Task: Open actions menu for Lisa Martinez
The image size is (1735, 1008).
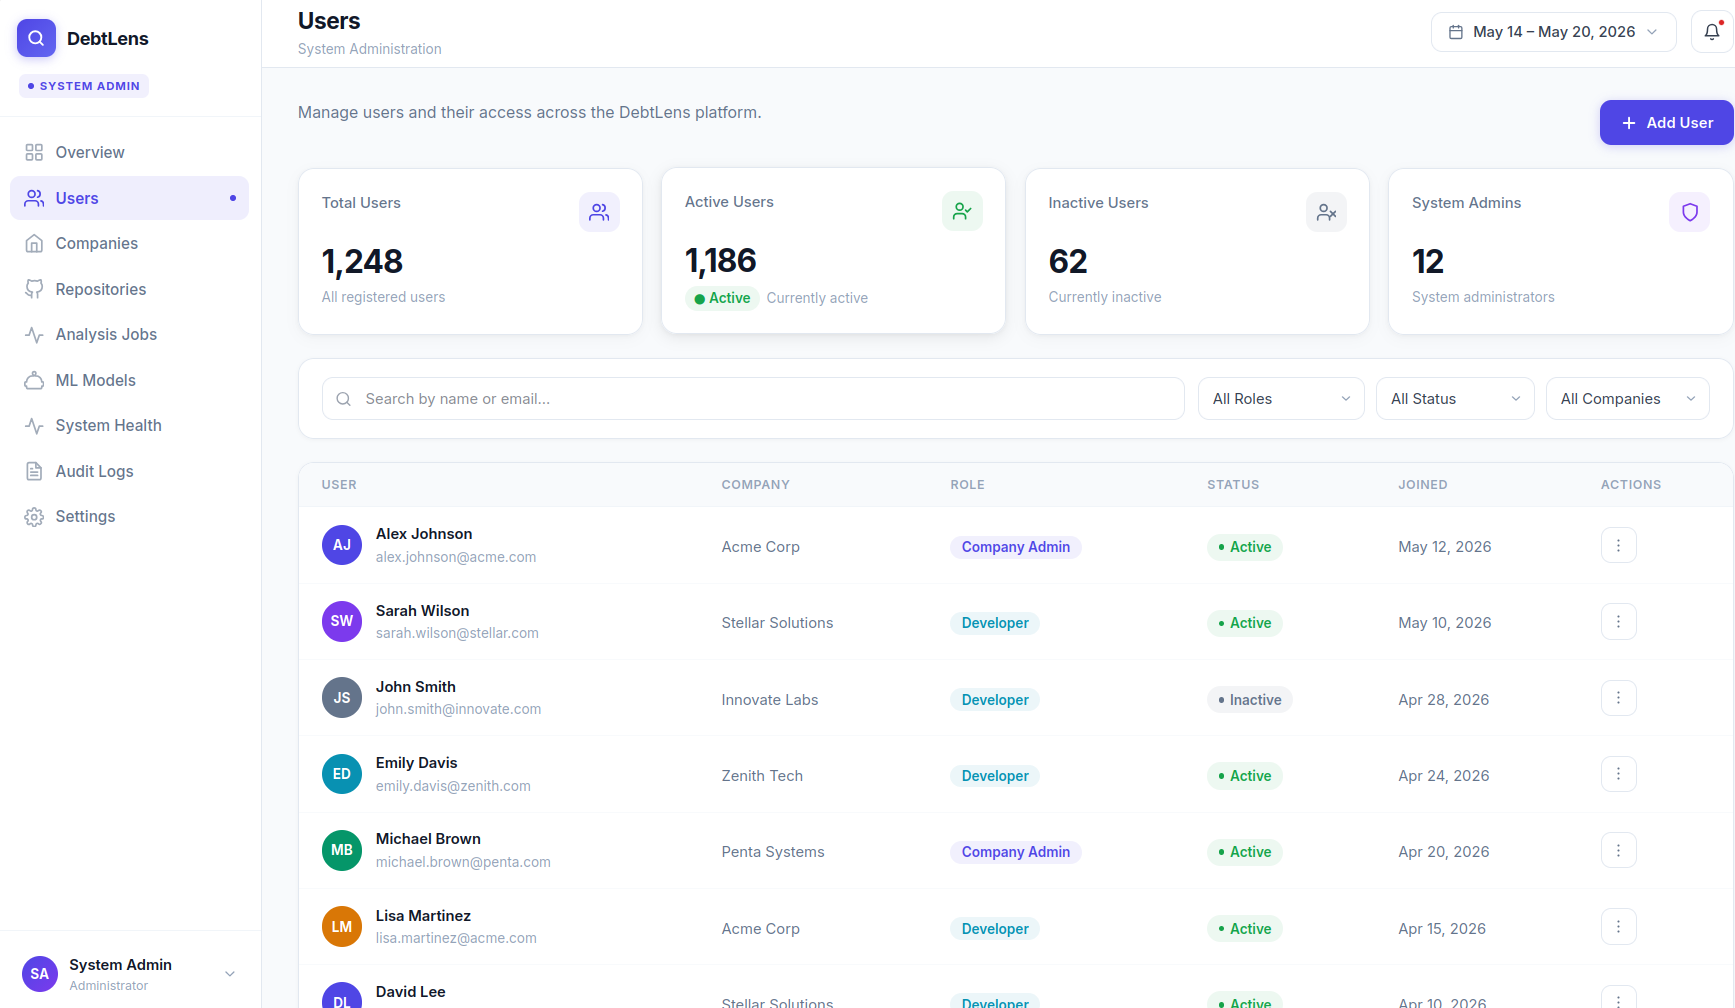Action: pyautogui.click(x=1618, y=926)
